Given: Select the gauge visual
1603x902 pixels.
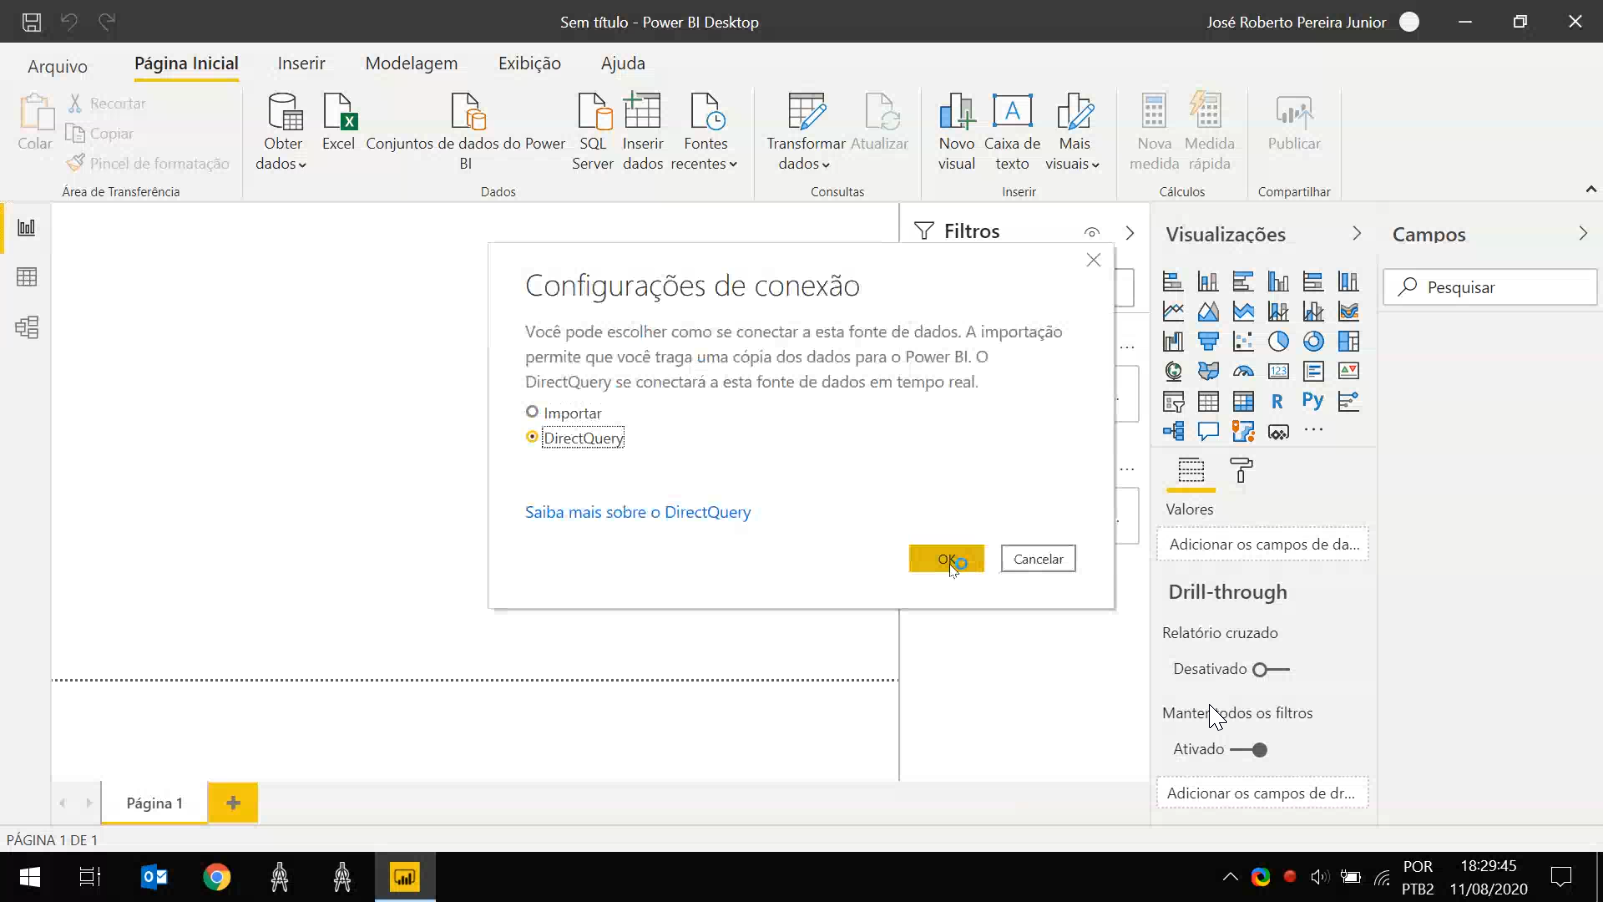Looking at the screenshot, I should point(1243,371).
